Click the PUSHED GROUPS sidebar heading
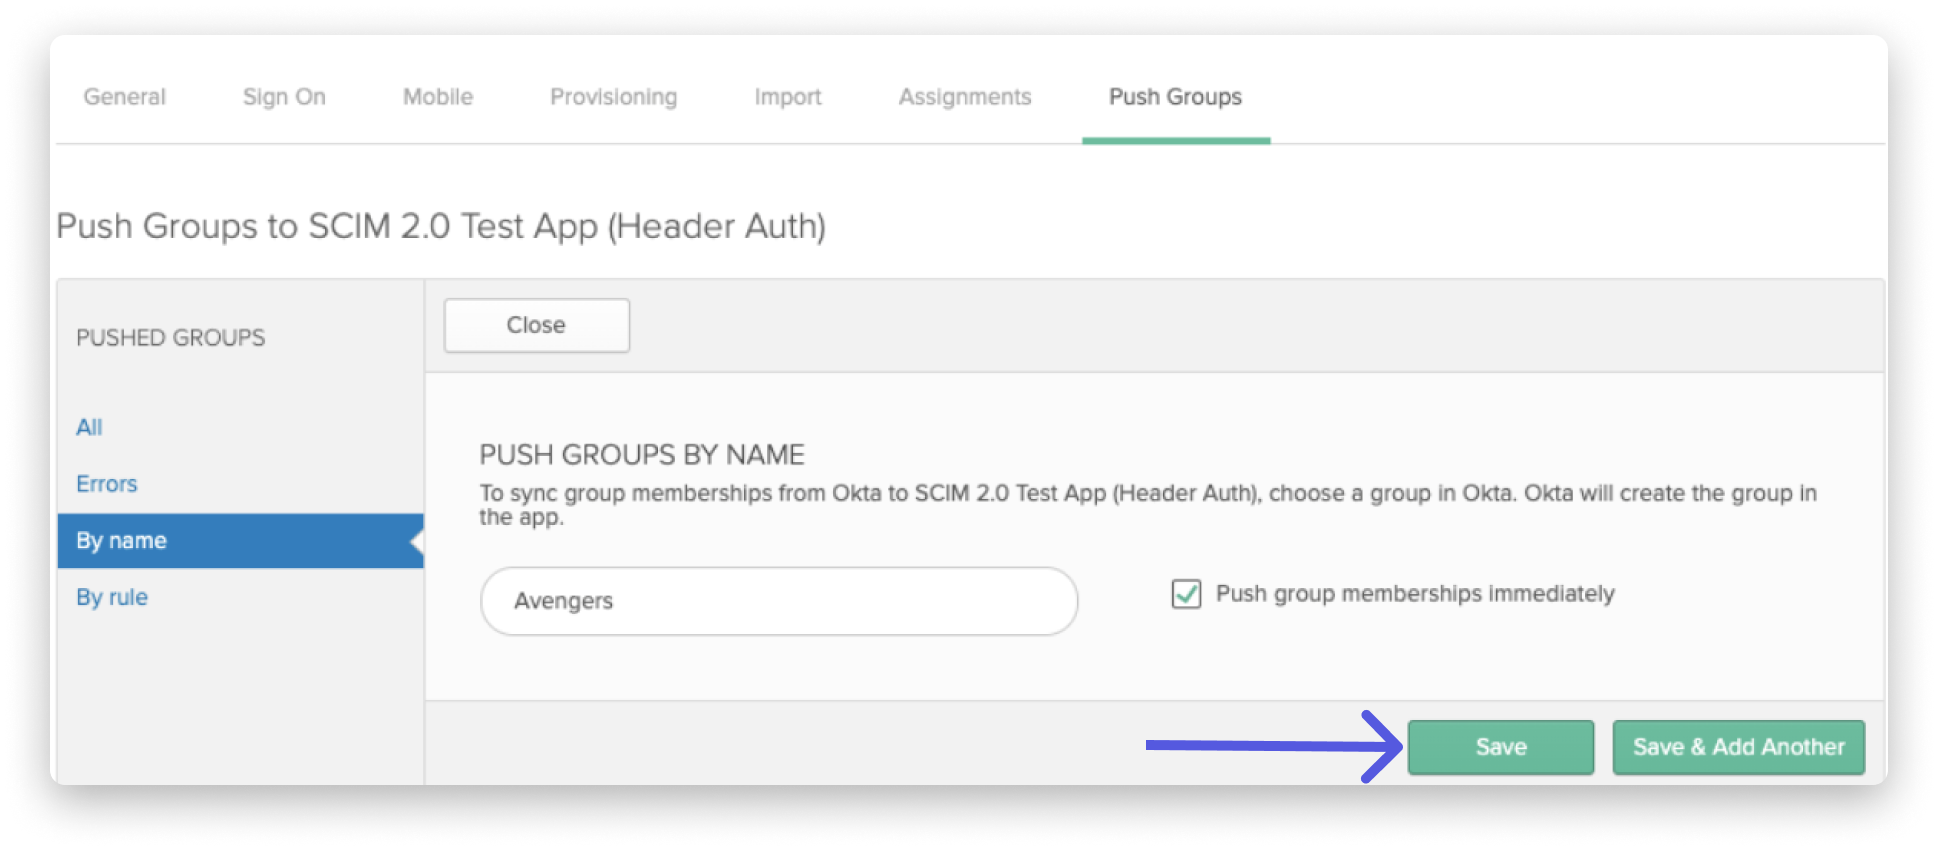Screen dimensions: 1938x850 pos(171,338)
